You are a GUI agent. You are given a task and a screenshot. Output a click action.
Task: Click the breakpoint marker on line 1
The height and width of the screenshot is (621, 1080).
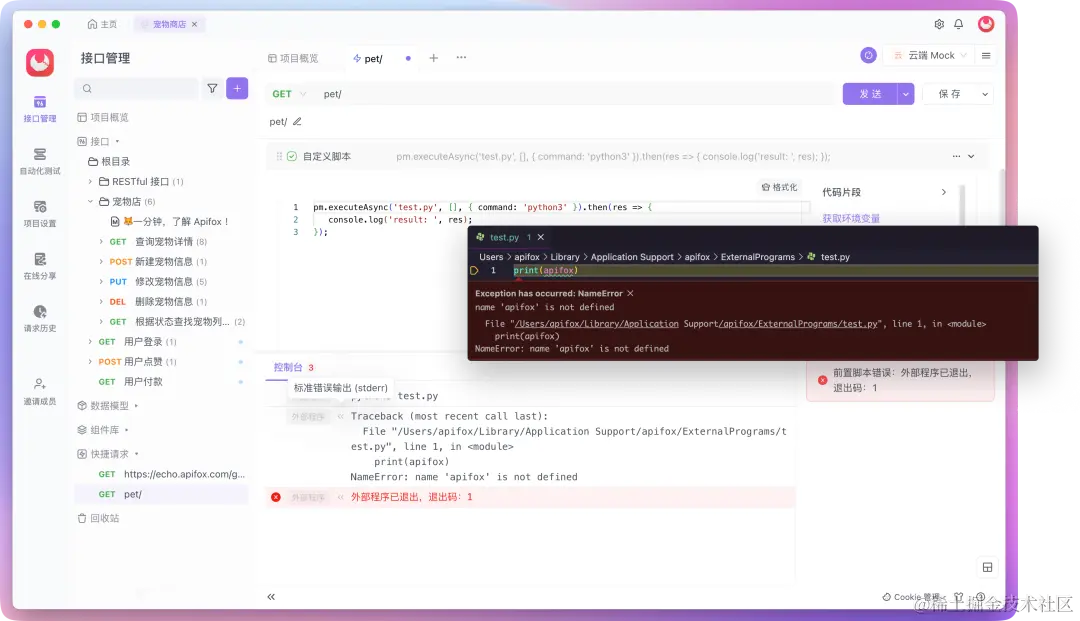click(x=474, y=271)
